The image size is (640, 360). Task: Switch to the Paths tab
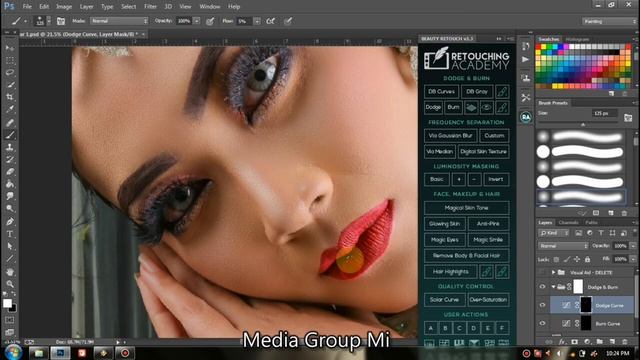tap(591, 223)
